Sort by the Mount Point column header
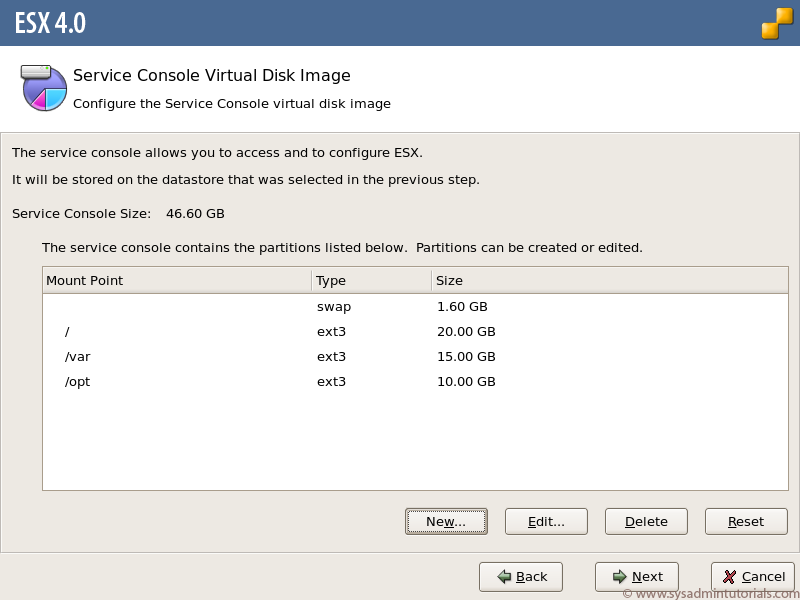 pos(177,281)
